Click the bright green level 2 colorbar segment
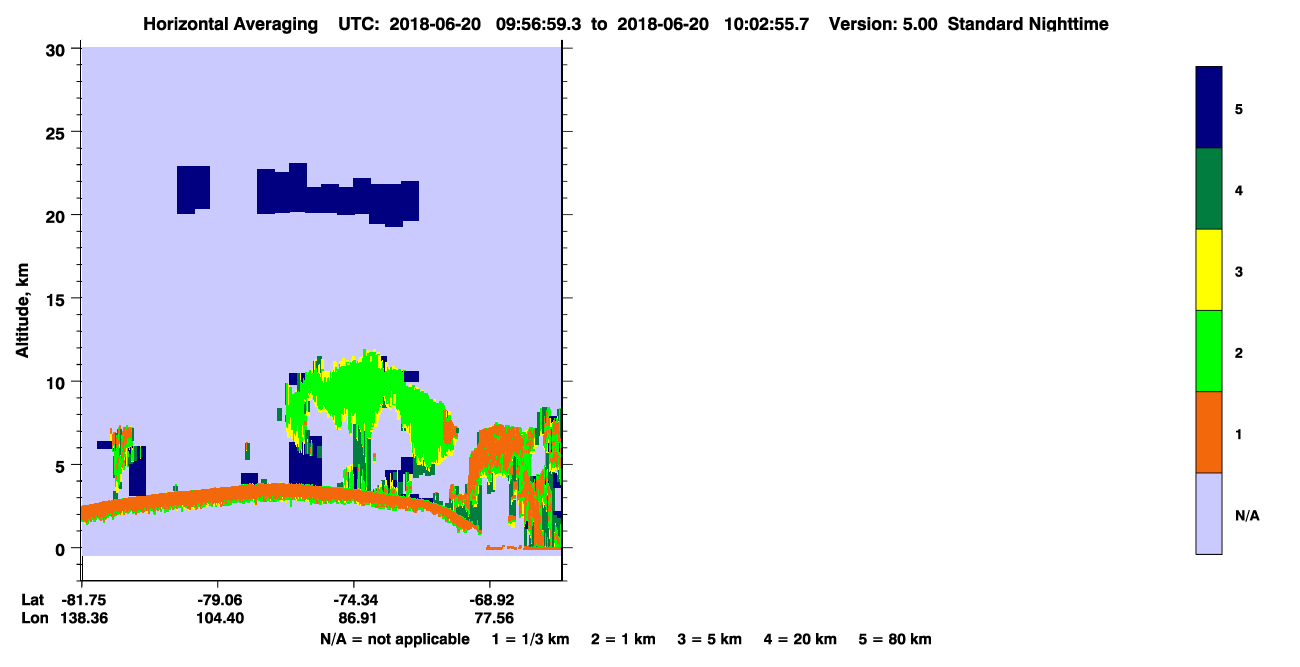Viewport: 1300px width, 667px height. (x=1209, y=351)
